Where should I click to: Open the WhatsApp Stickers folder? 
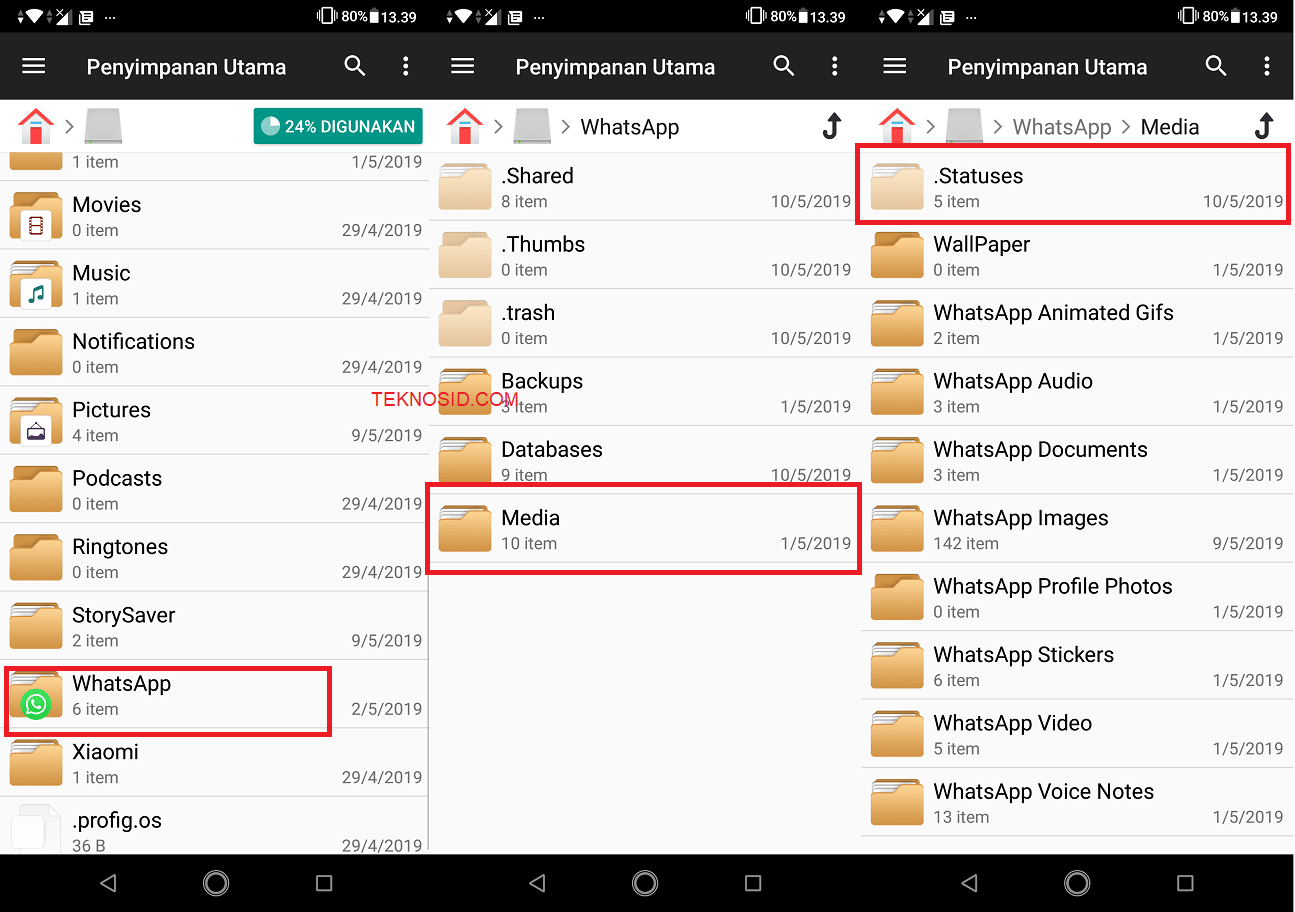(x=1077, y=666)
